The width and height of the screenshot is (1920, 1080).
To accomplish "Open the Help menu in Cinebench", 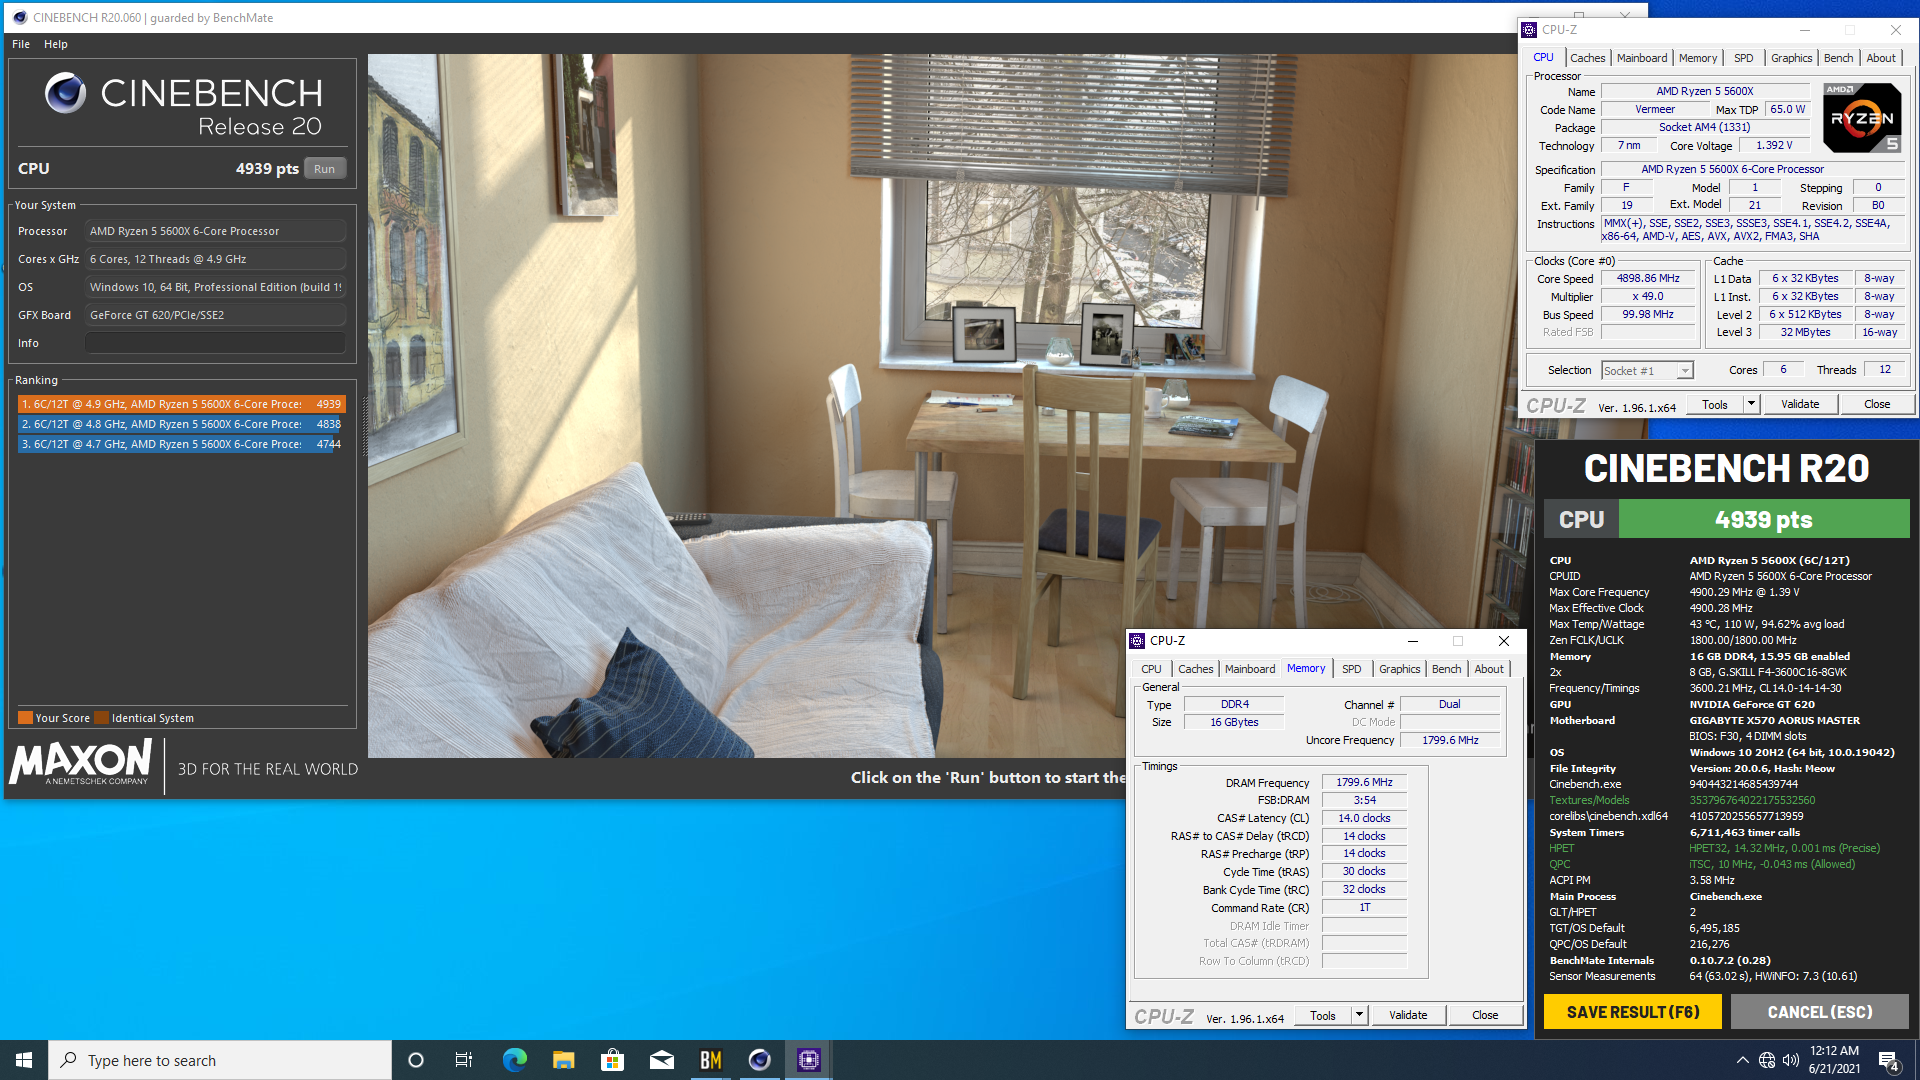I will point(56,44).
